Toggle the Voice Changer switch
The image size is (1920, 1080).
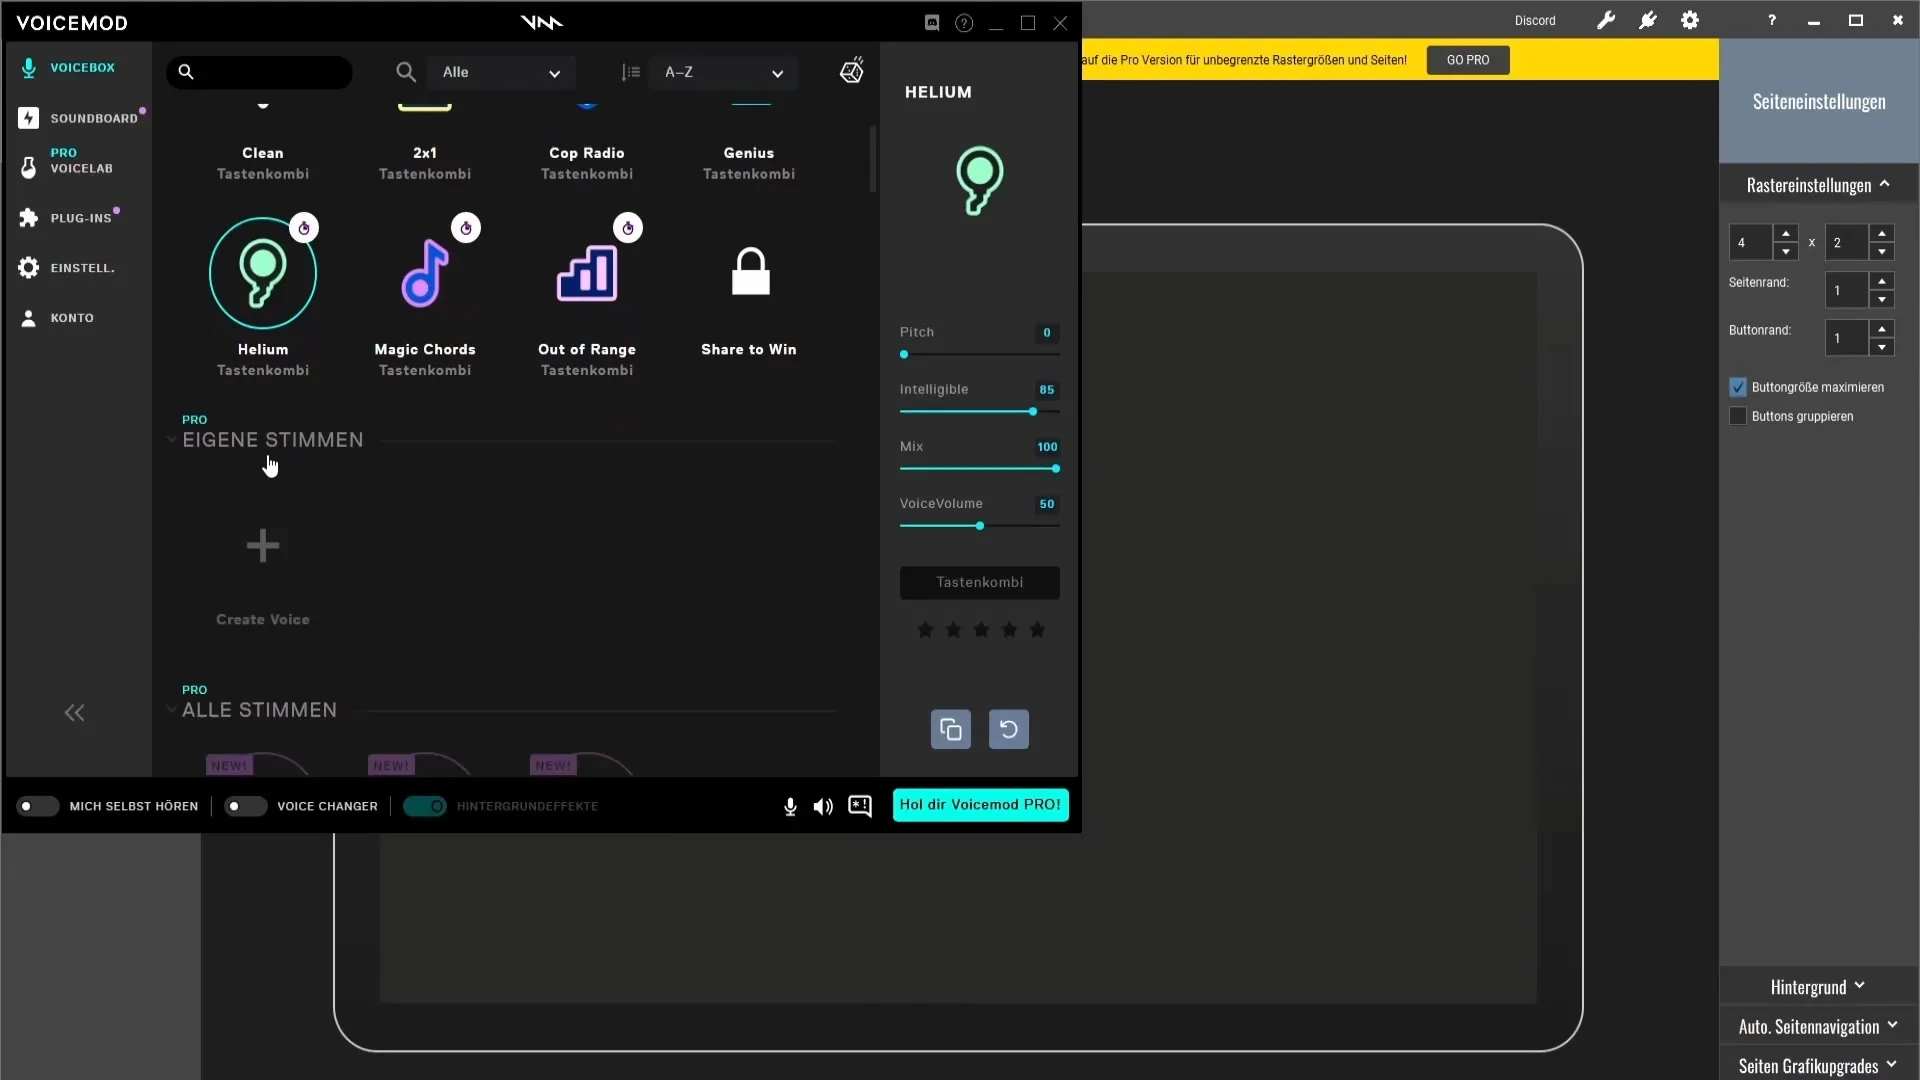click(x=246, y=806)
